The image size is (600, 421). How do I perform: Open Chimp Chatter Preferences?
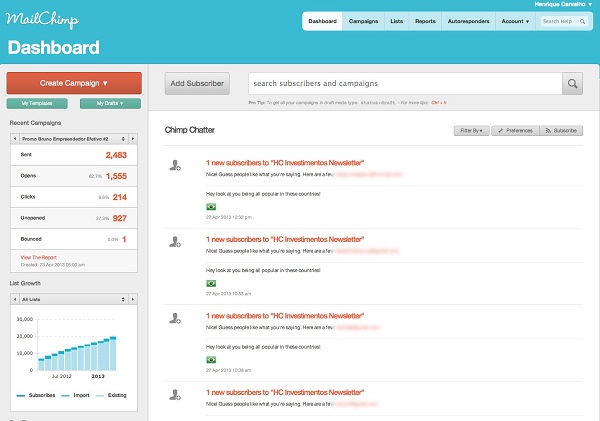pos(515,131)
